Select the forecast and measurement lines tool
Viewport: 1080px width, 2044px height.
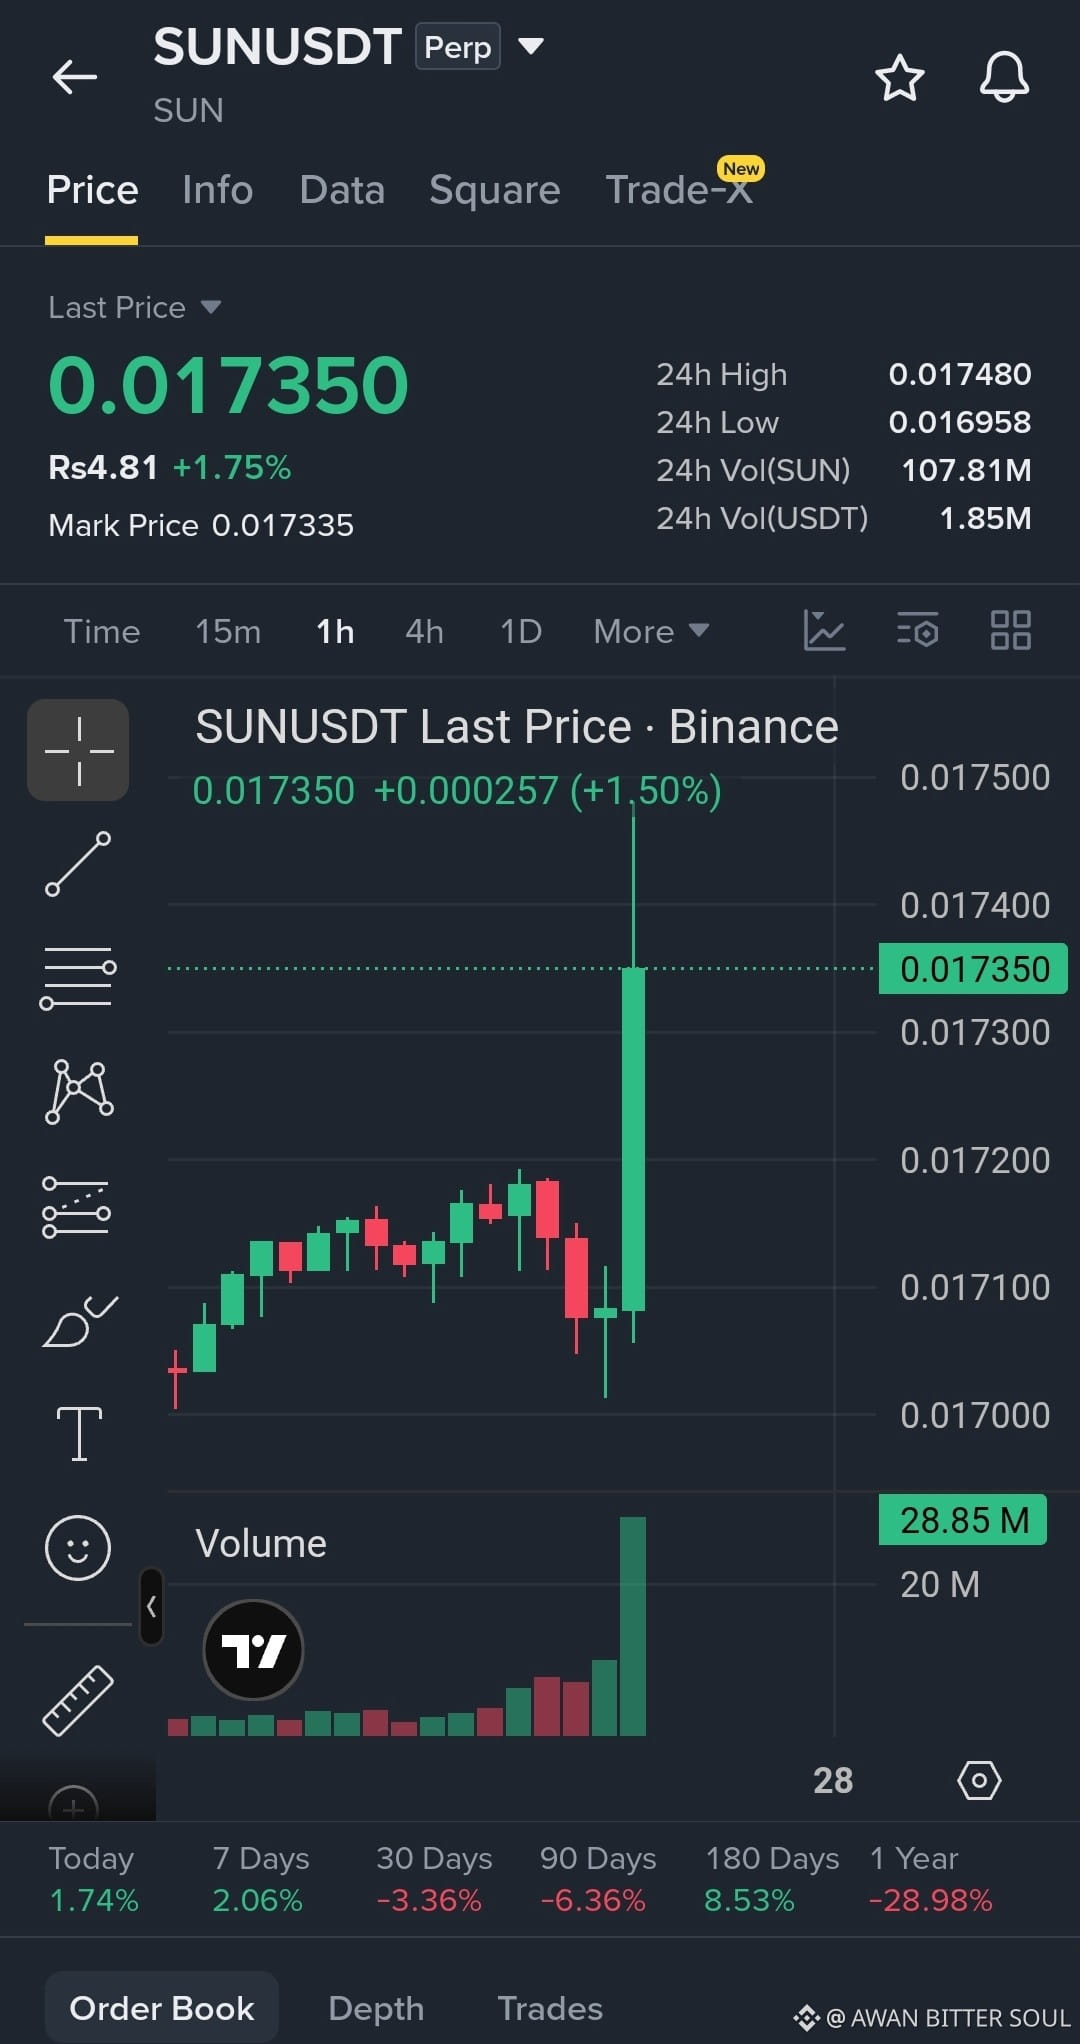(x=77, y=1207)
